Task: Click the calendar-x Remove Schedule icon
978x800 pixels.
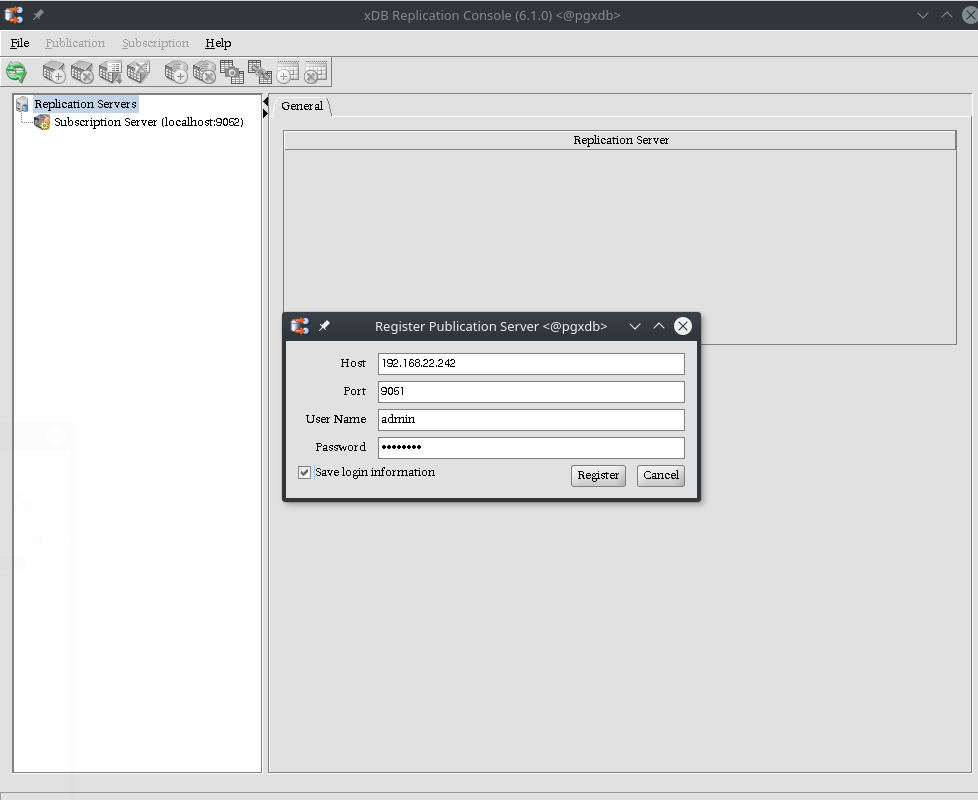Action: pos(316,72)
